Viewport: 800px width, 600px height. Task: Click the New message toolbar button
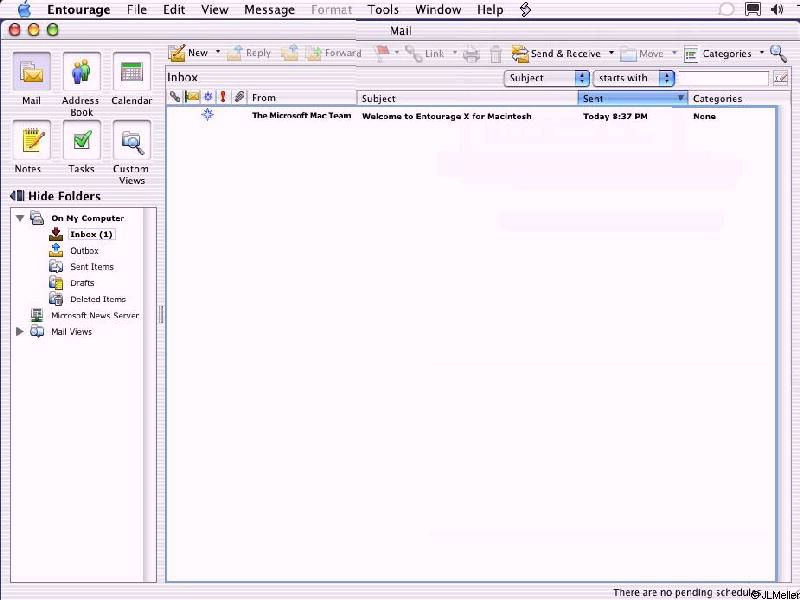point(188,53)
